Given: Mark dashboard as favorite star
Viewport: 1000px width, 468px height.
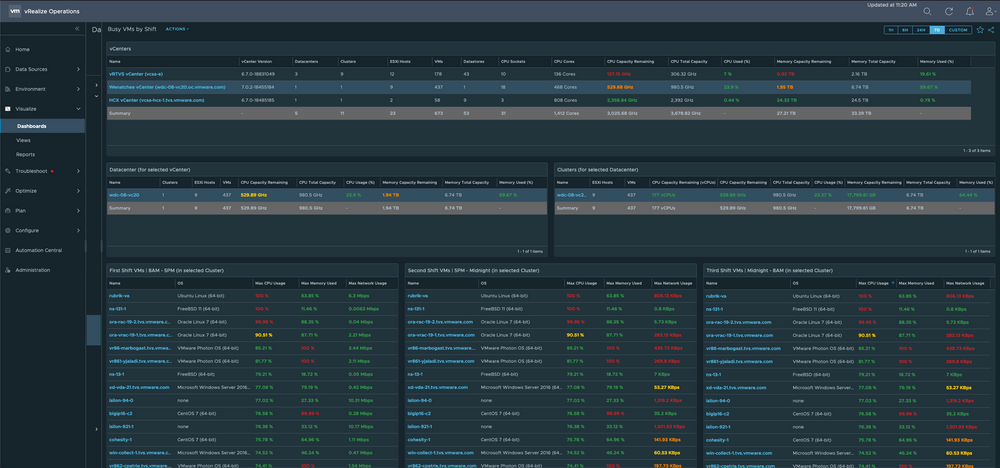Looking at the screenshot, I should [980, 30].
